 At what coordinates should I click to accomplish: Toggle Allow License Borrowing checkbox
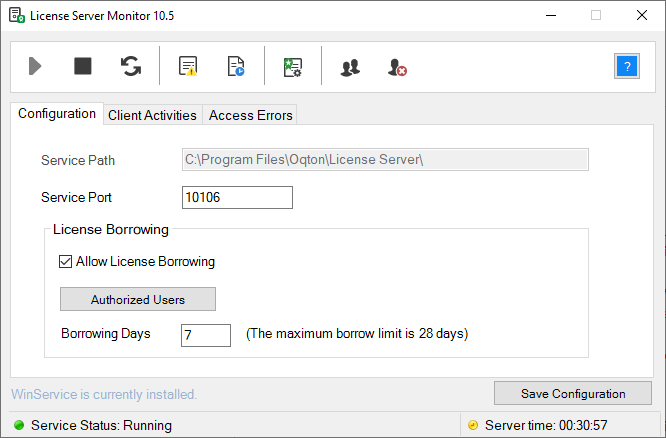[67, 262]
